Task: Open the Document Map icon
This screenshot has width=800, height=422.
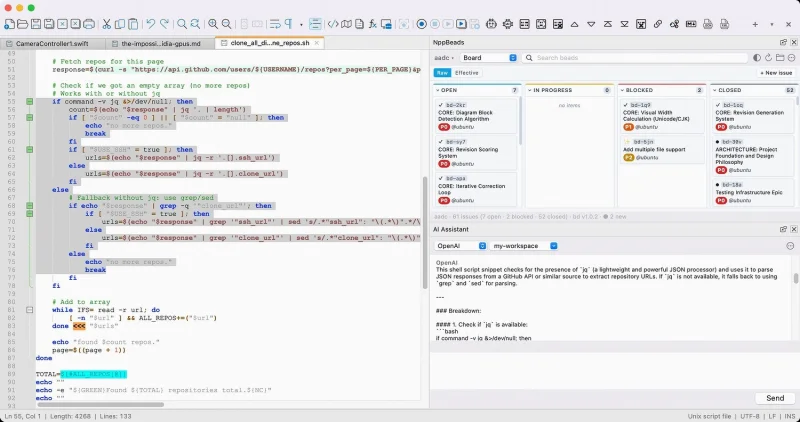Action: (346, 24)
